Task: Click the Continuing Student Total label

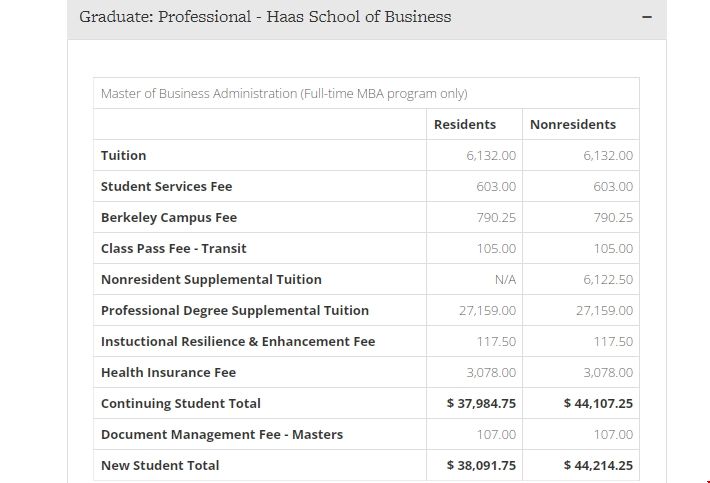Action: tap(181, 403)
